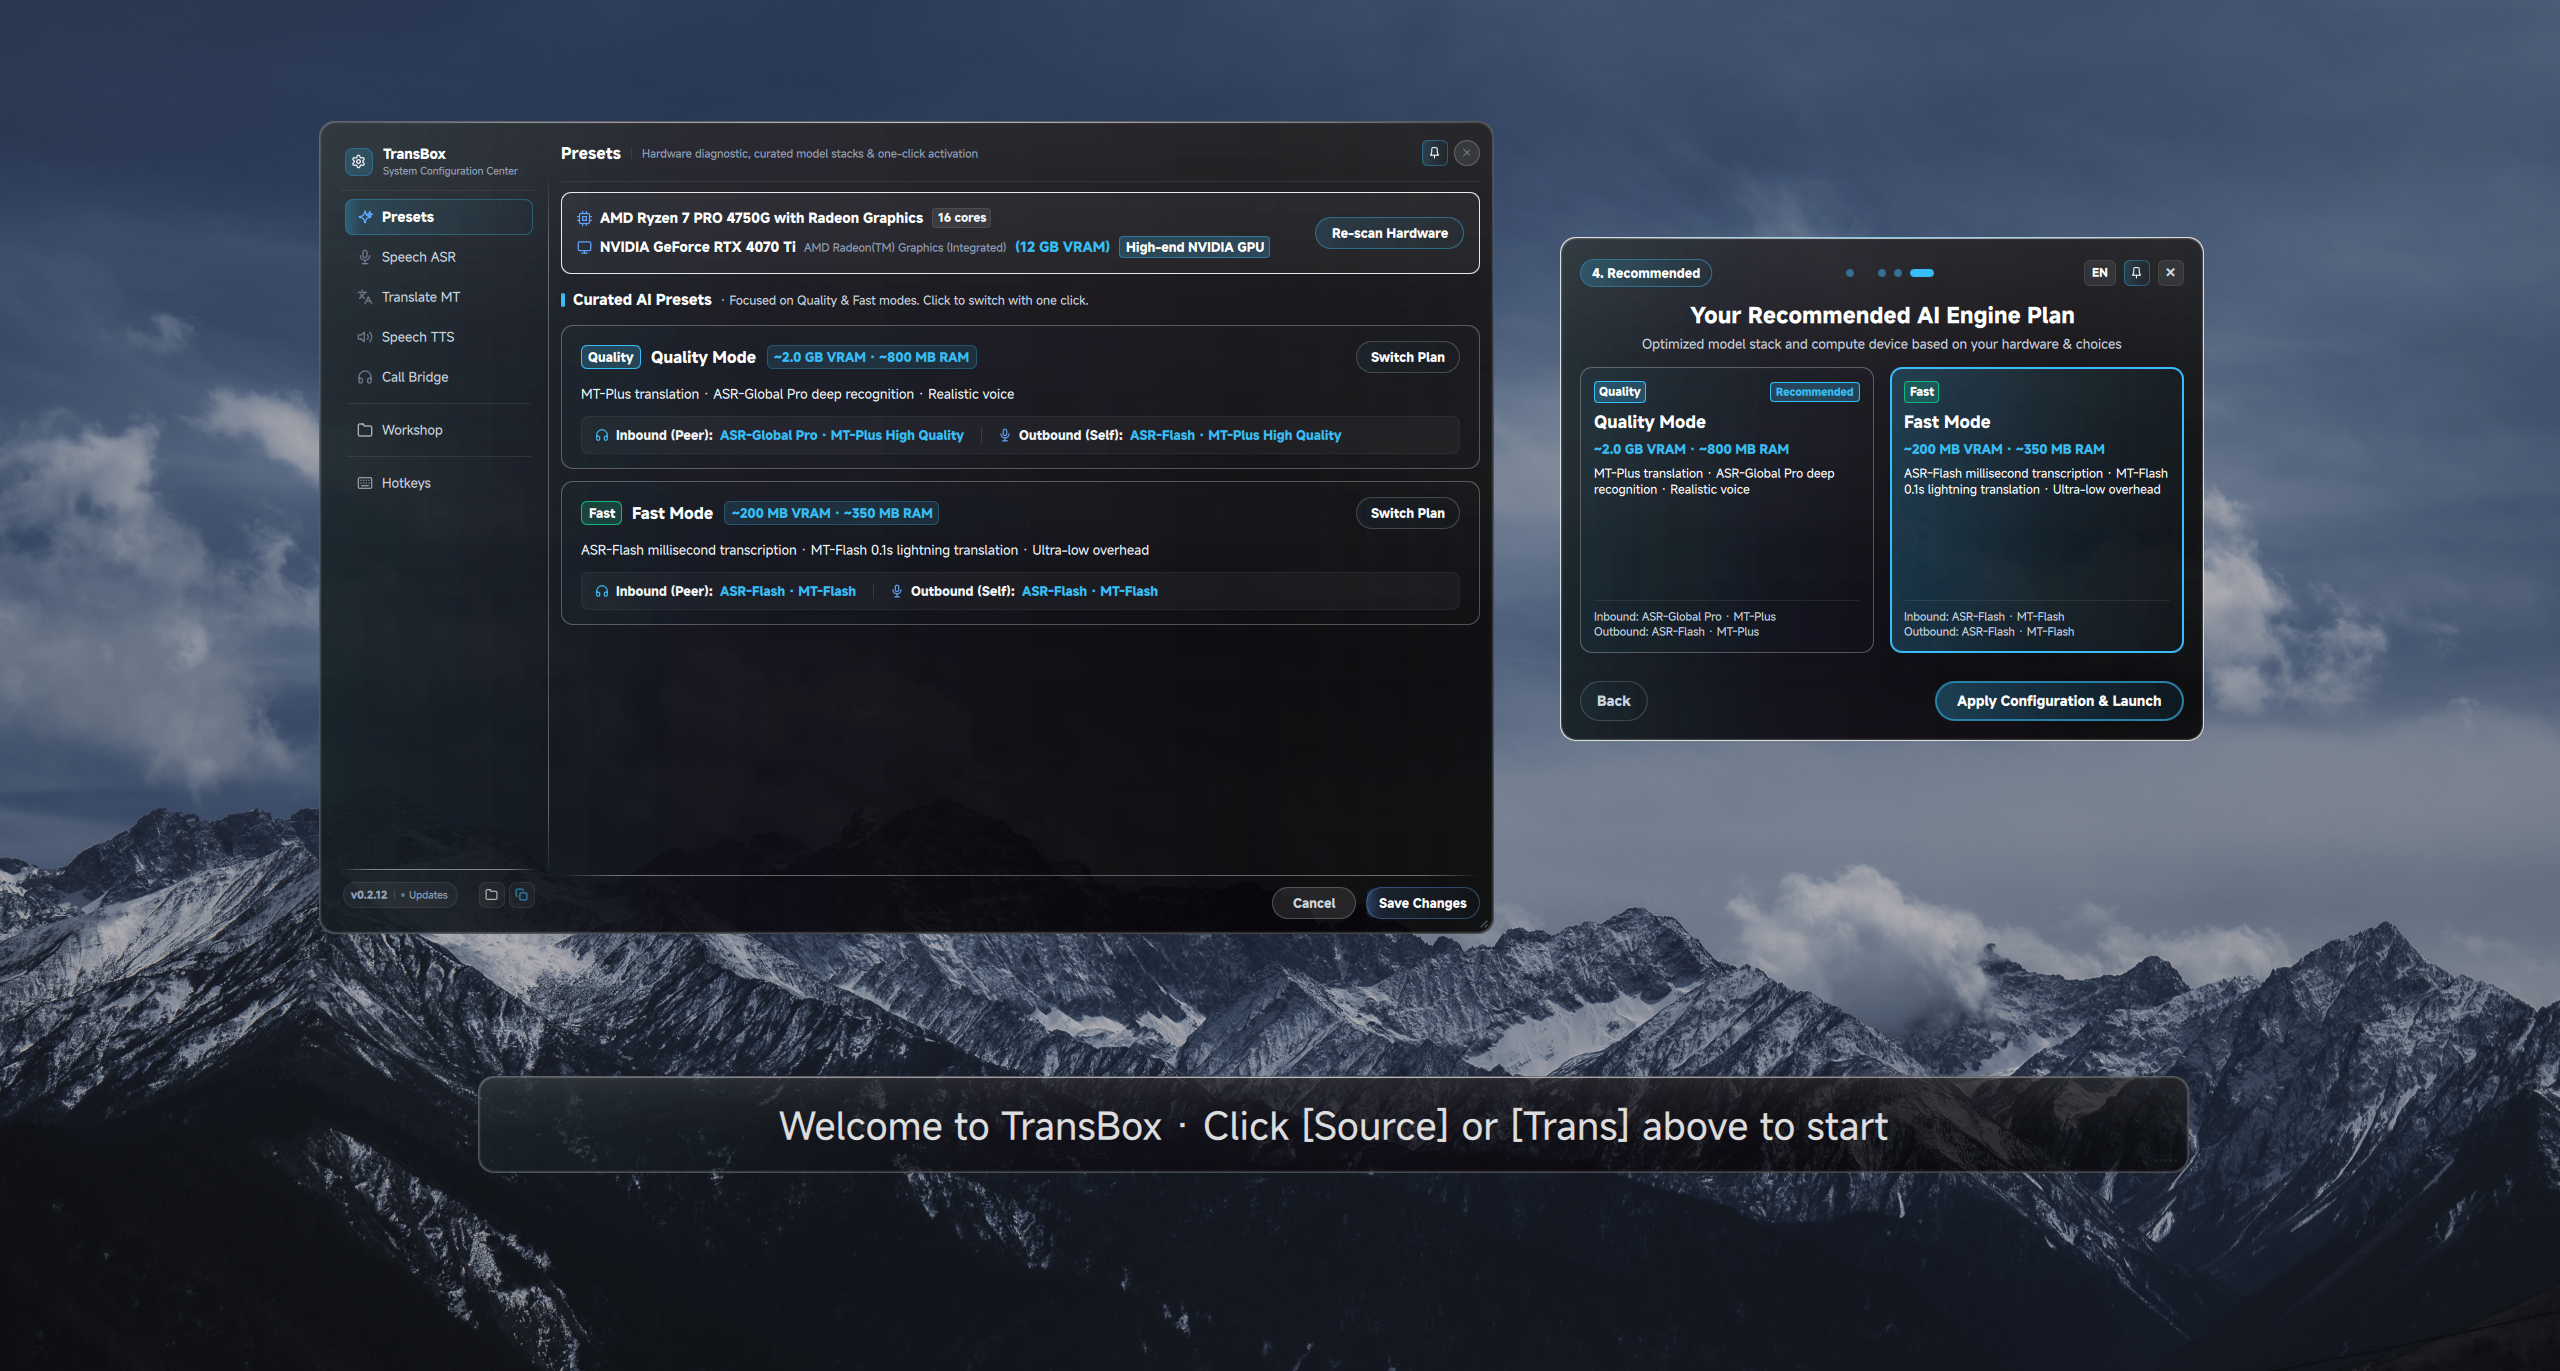Close the Recommended wizard with X

click(x=2170, y=273)
